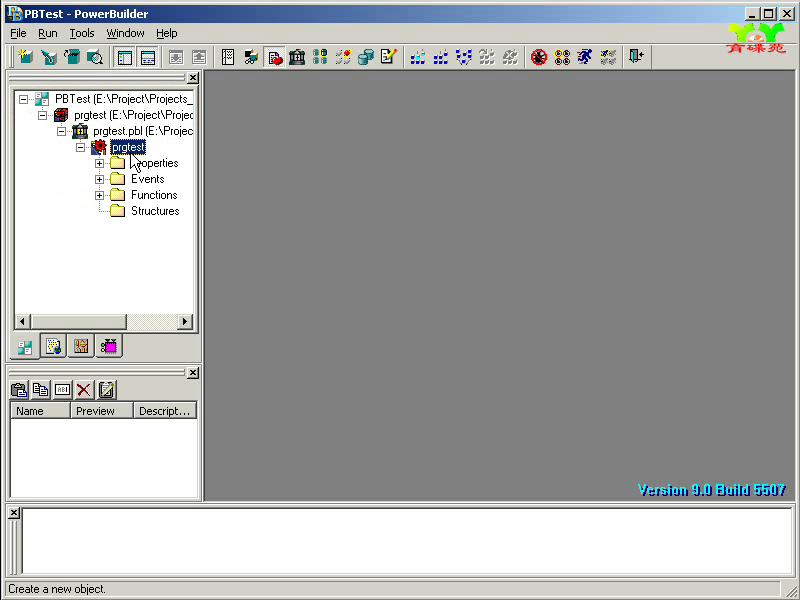The height and width of the screenshot is (600, 800).
Task: Click the tree's scroll left arrow
Action: click(22, 321)
